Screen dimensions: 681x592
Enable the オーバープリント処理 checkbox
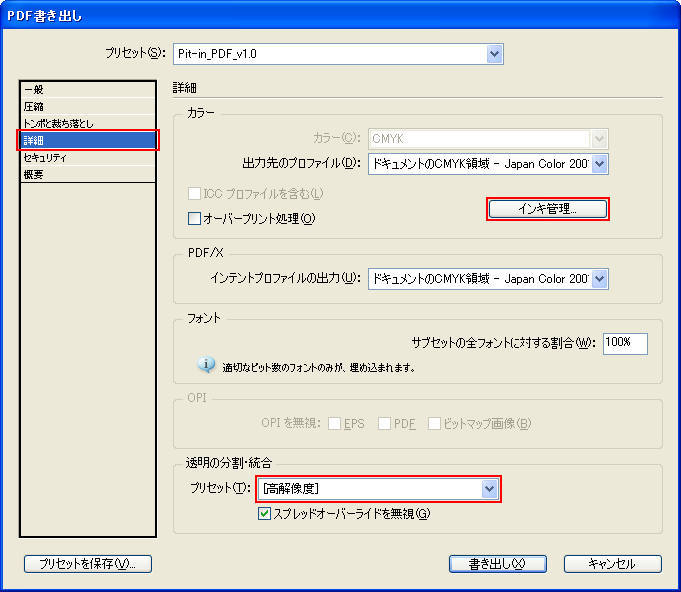click(x=195, y=218)
